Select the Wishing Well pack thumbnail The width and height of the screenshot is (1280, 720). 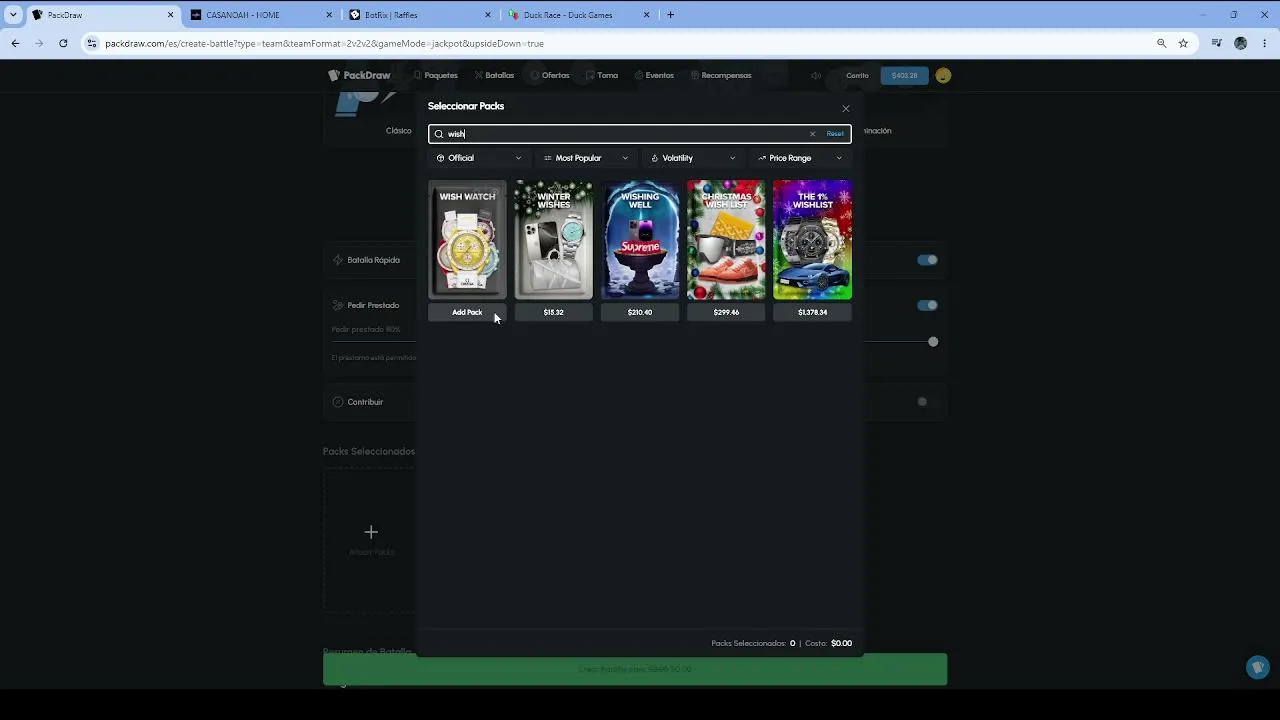coord(640,240)
